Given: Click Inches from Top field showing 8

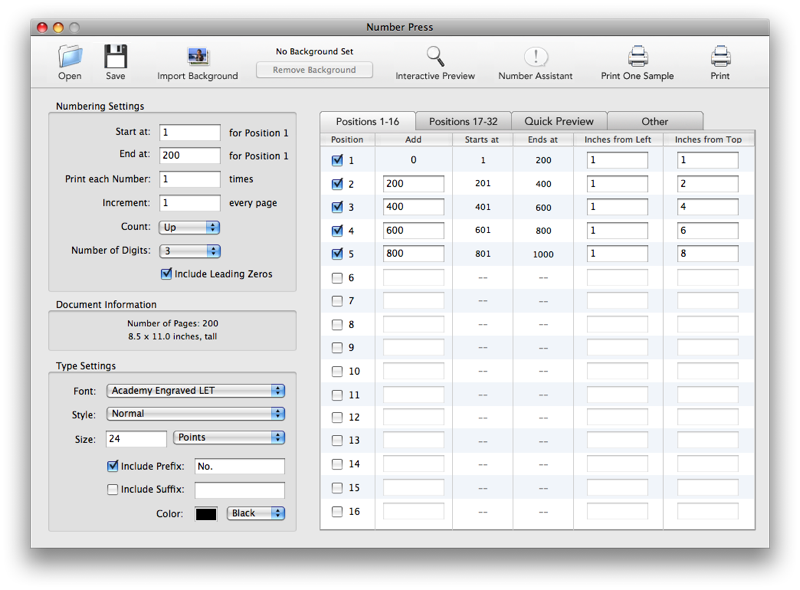Looking at the screenshot, I should (x=708, y=254).
